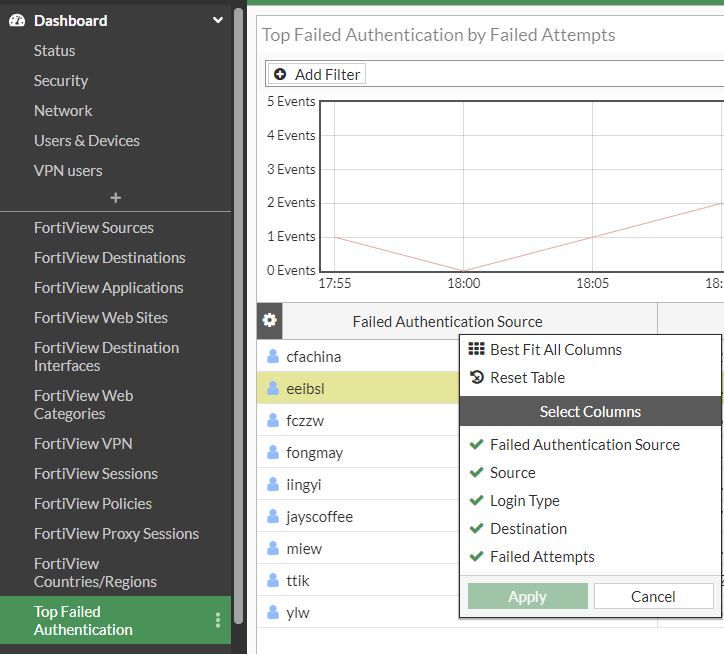Open FortiView Countries/Regions
Viewport: 724px width, 654px height.
[95, 573]
